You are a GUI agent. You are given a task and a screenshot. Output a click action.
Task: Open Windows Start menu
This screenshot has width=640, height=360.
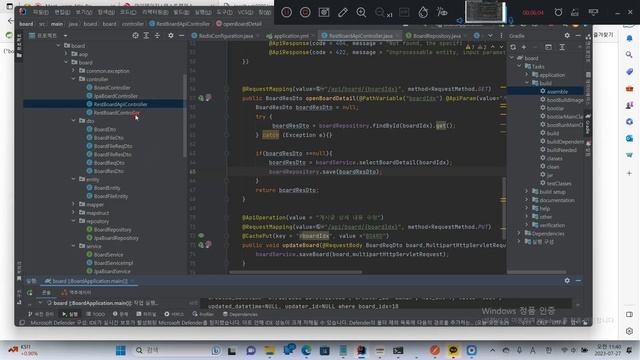[x=121, y=350]
